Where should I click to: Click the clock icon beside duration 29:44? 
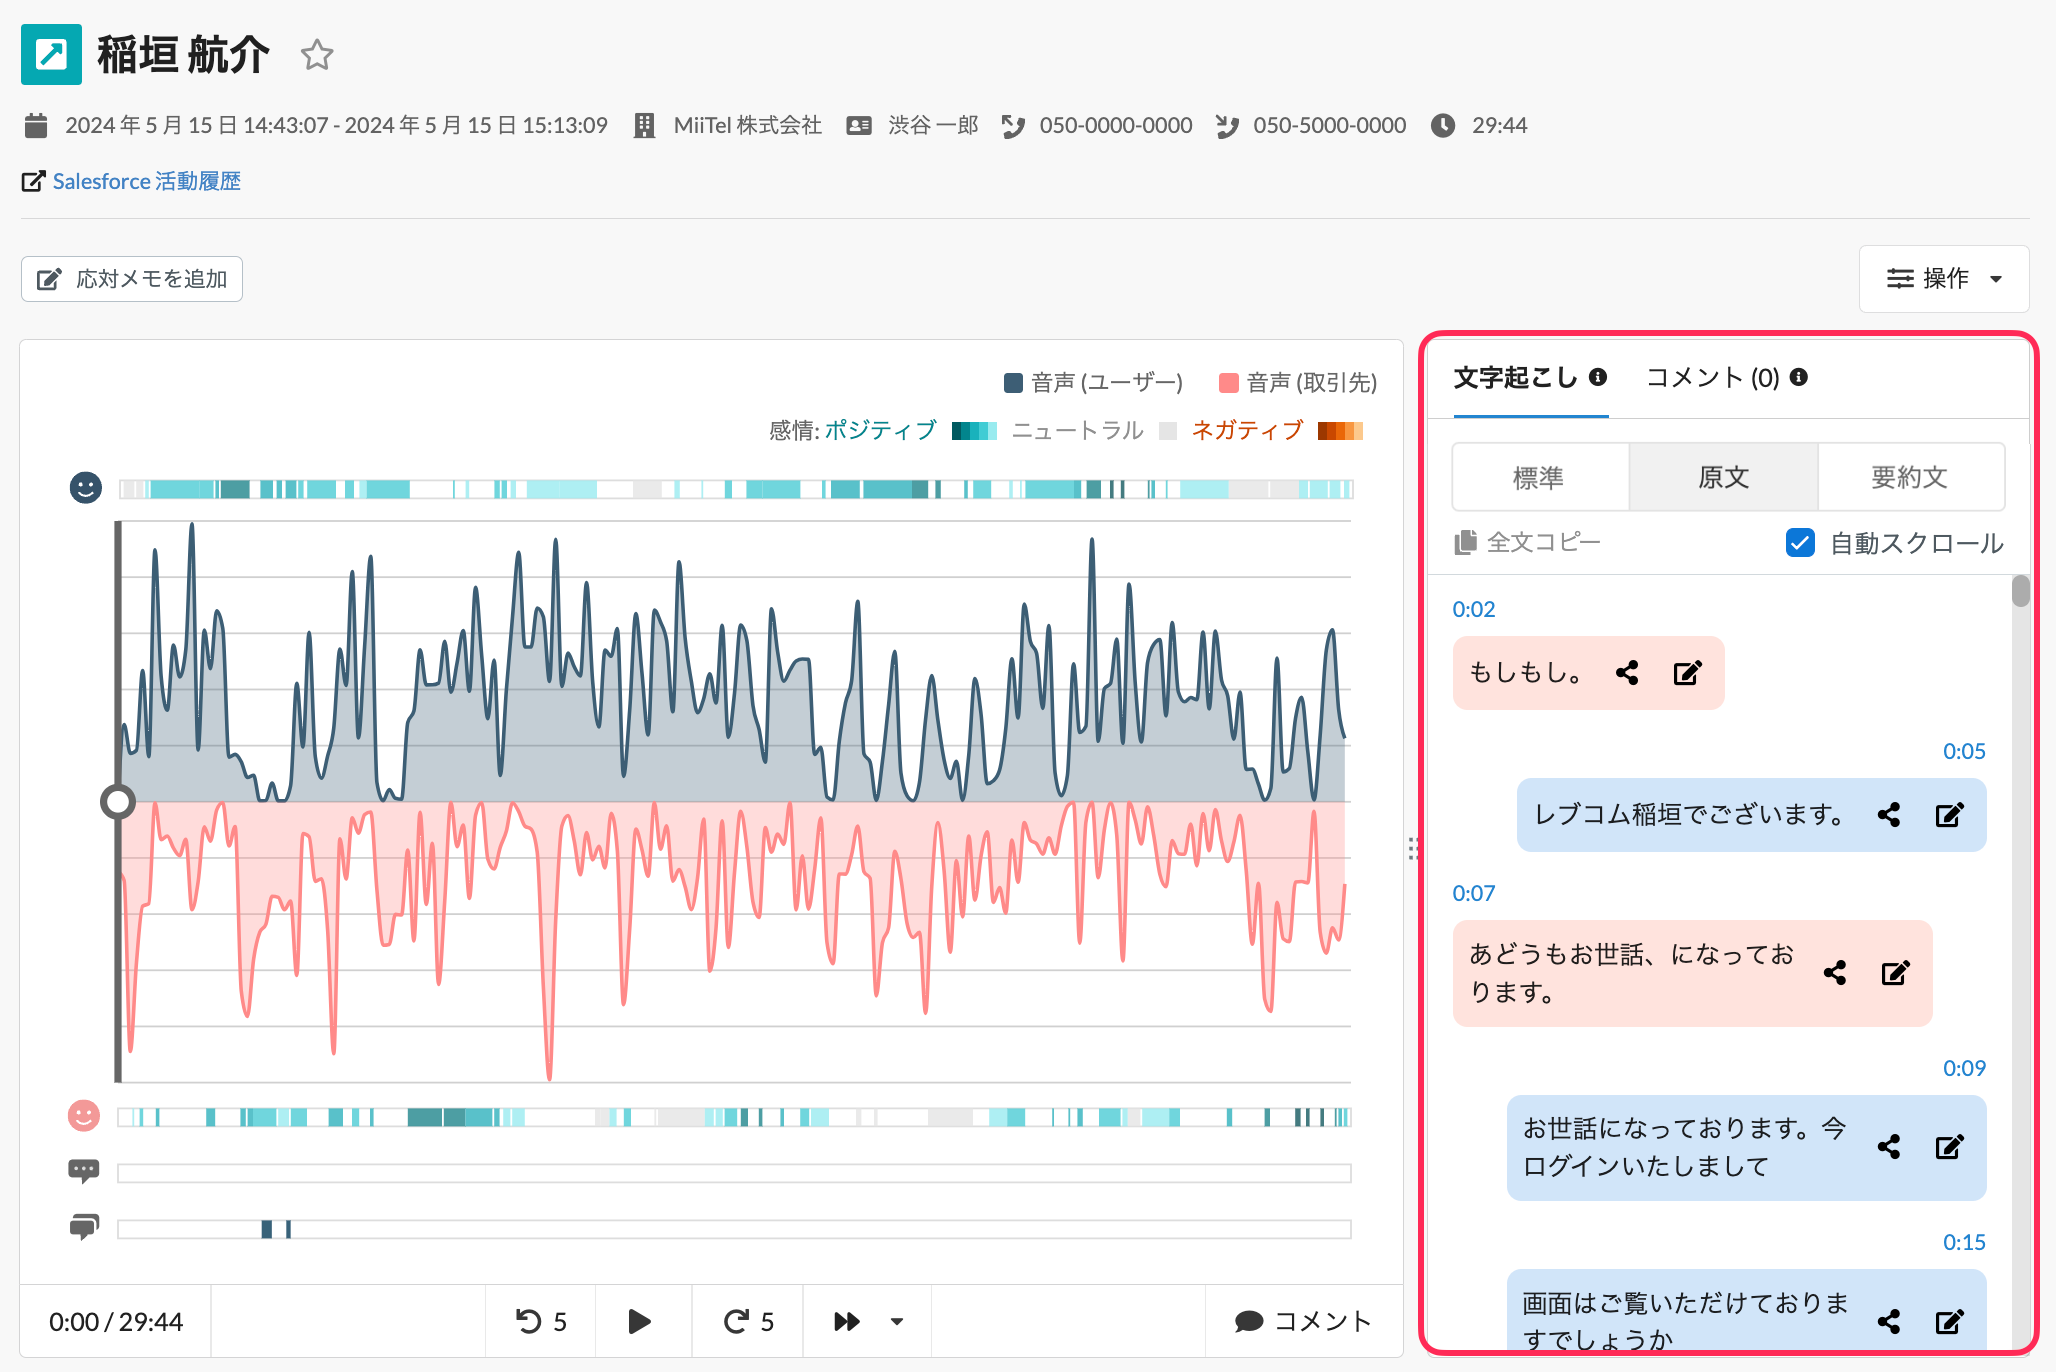coord(1443,126)
